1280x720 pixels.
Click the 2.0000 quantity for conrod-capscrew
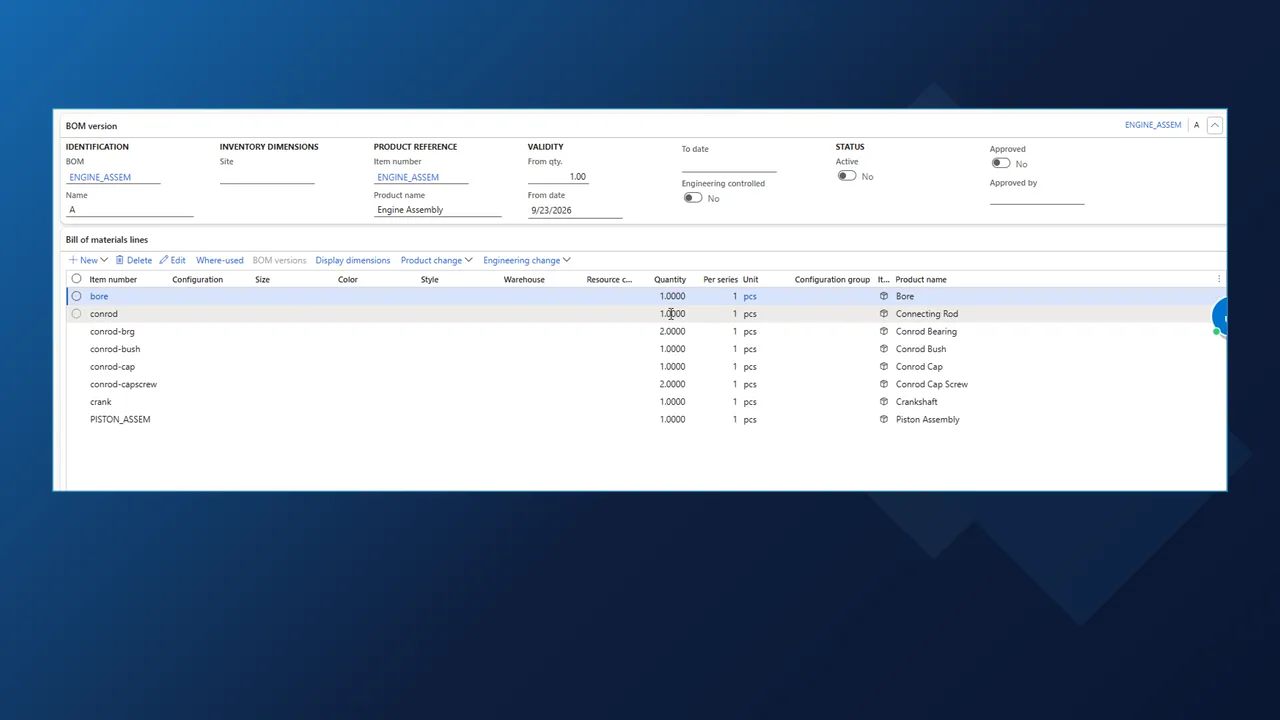[672, 384]
